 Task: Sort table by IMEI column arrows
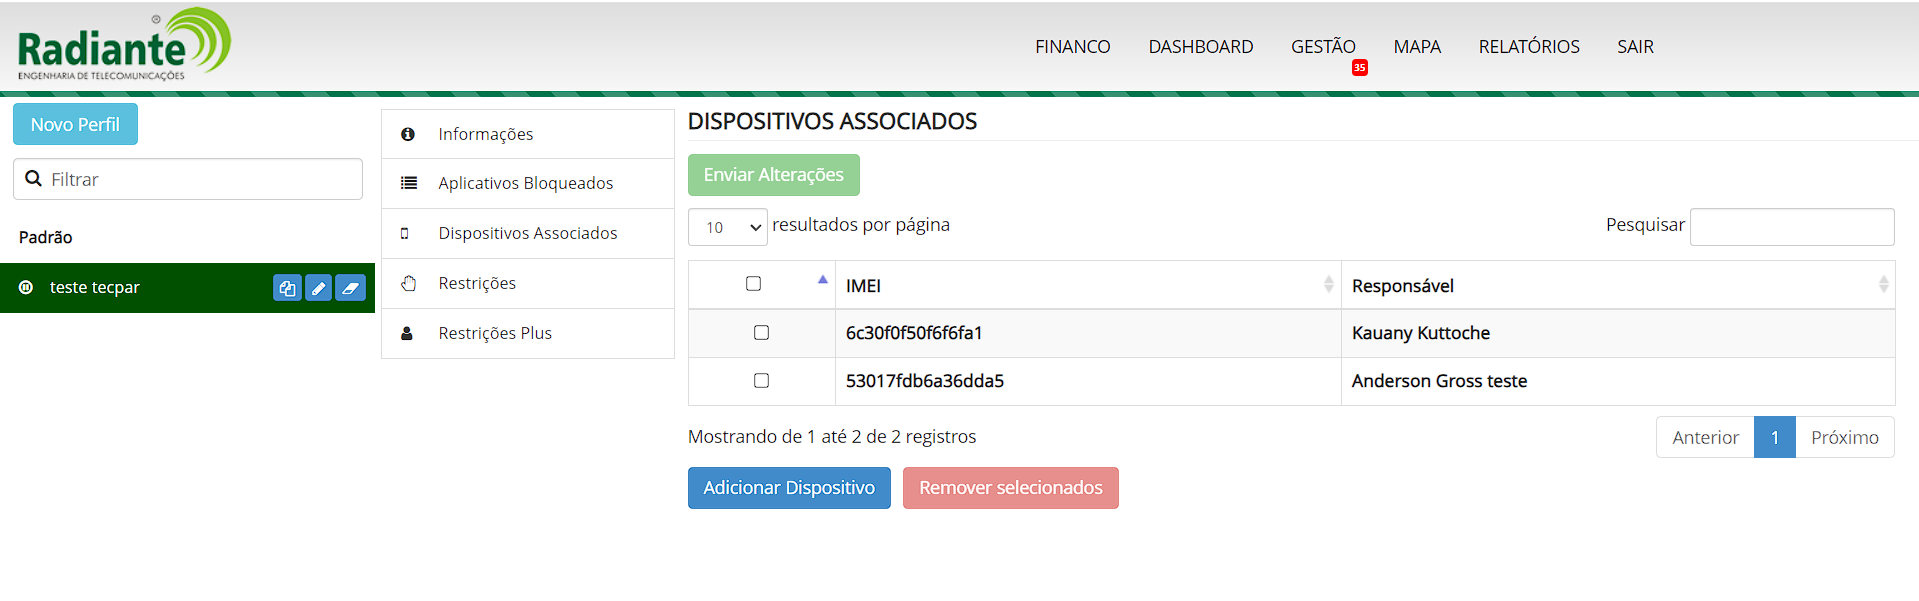(x=1328, y=285)
